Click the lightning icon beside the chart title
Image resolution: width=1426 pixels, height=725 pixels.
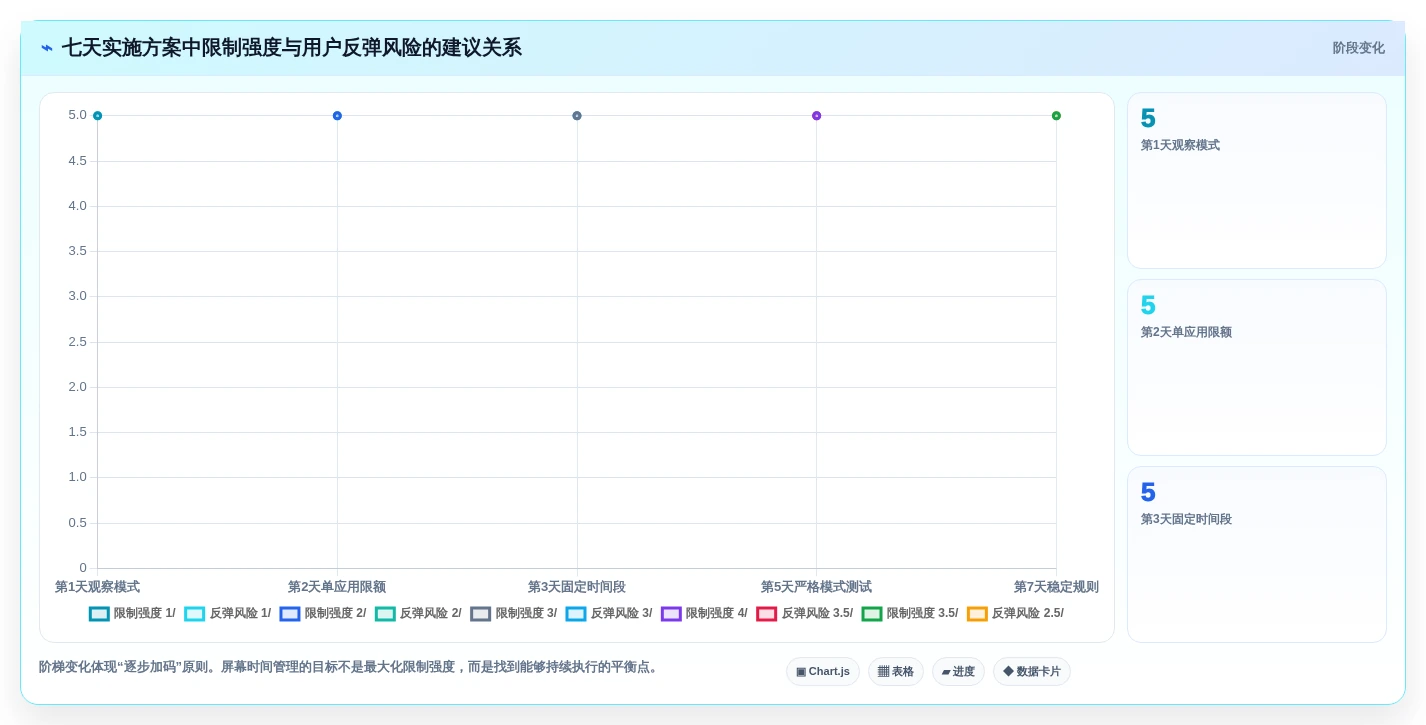[47, 48]
